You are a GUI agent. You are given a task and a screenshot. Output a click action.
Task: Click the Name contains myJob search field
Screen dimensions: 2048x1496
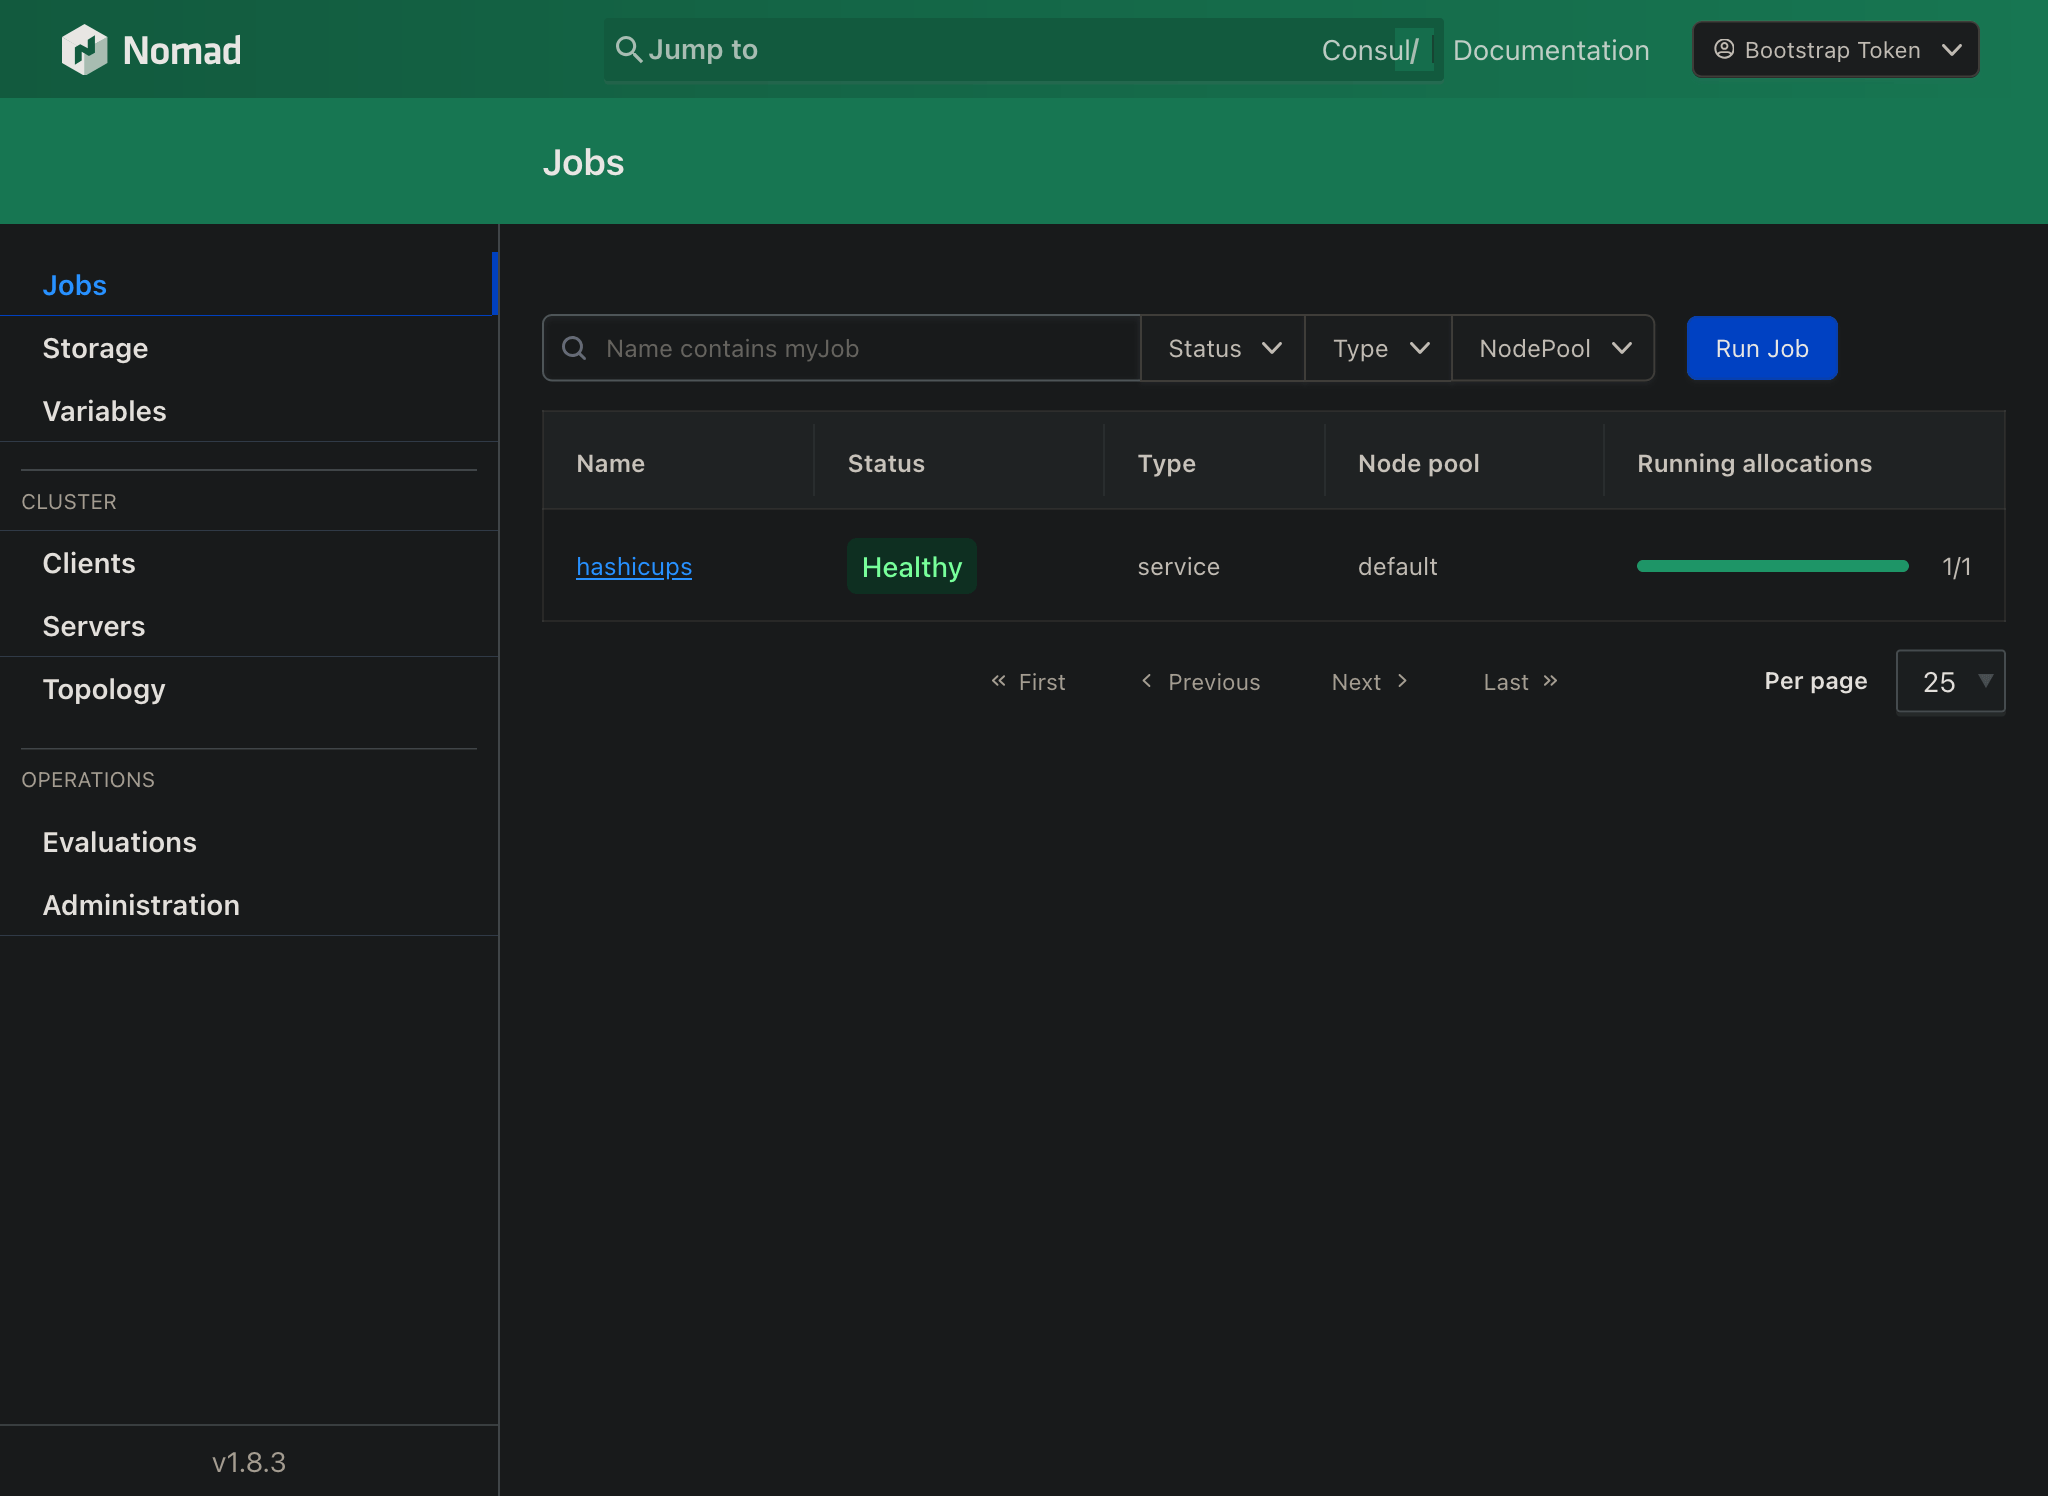(x=840, y=348)
